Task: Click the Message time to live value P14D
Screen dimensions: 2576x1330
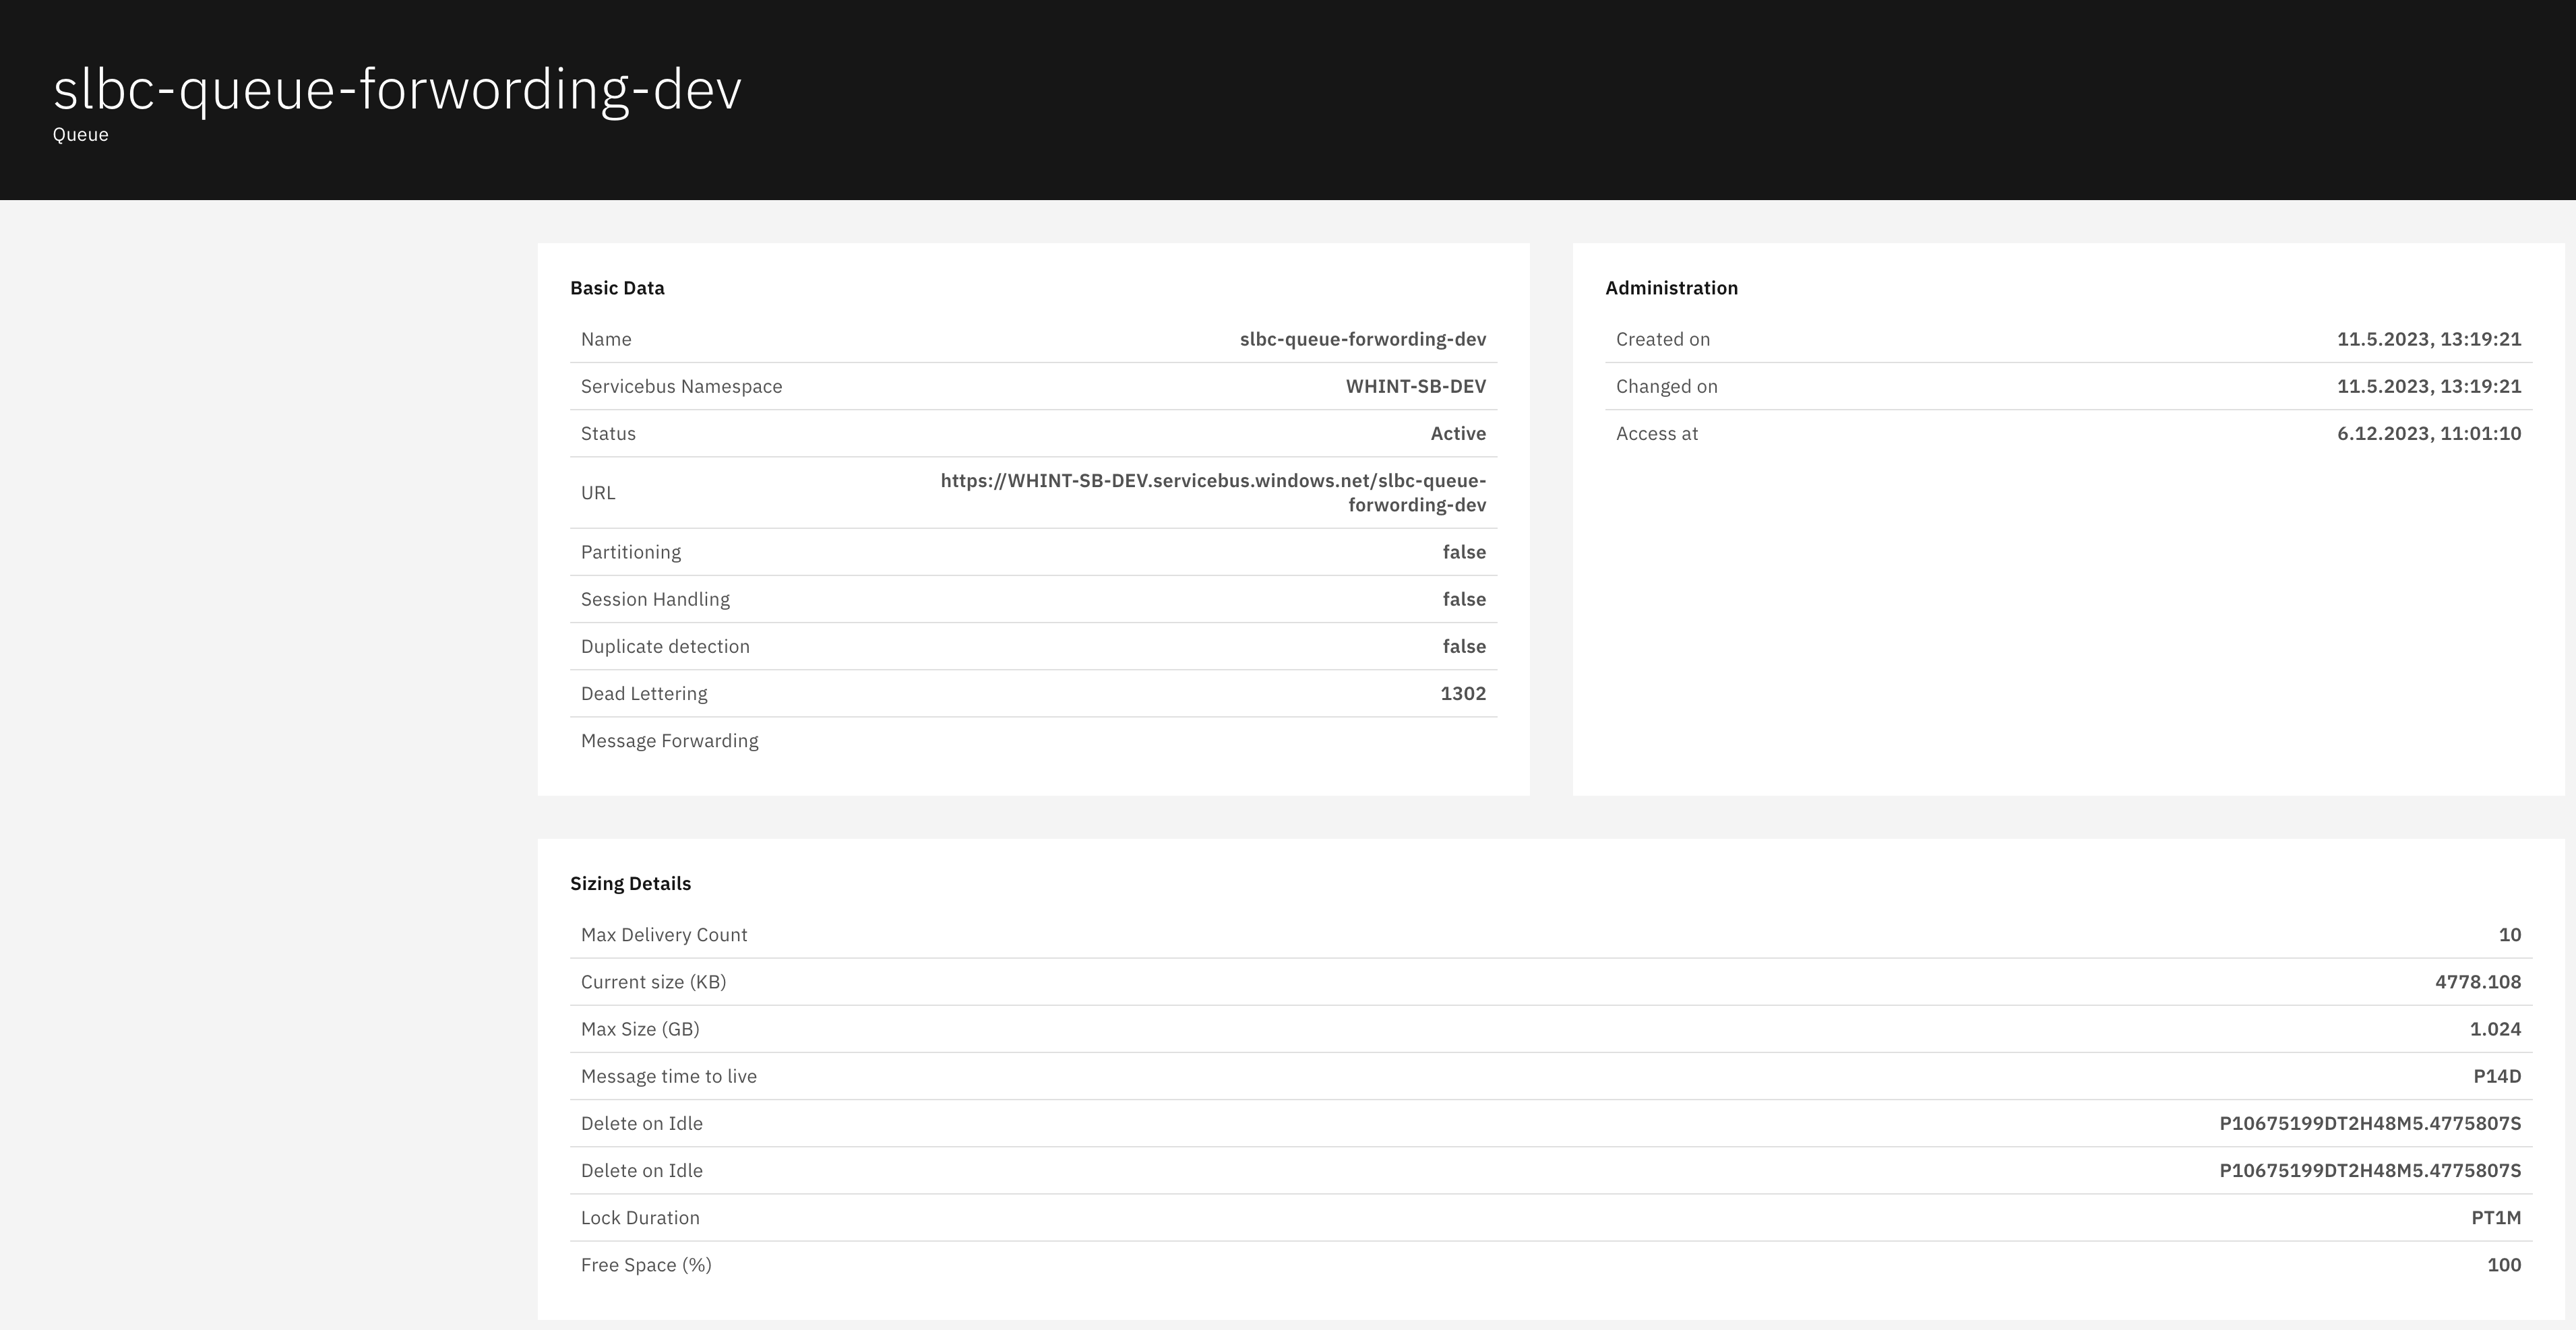Action: pyautogui.click(x=2496, y=1076)
